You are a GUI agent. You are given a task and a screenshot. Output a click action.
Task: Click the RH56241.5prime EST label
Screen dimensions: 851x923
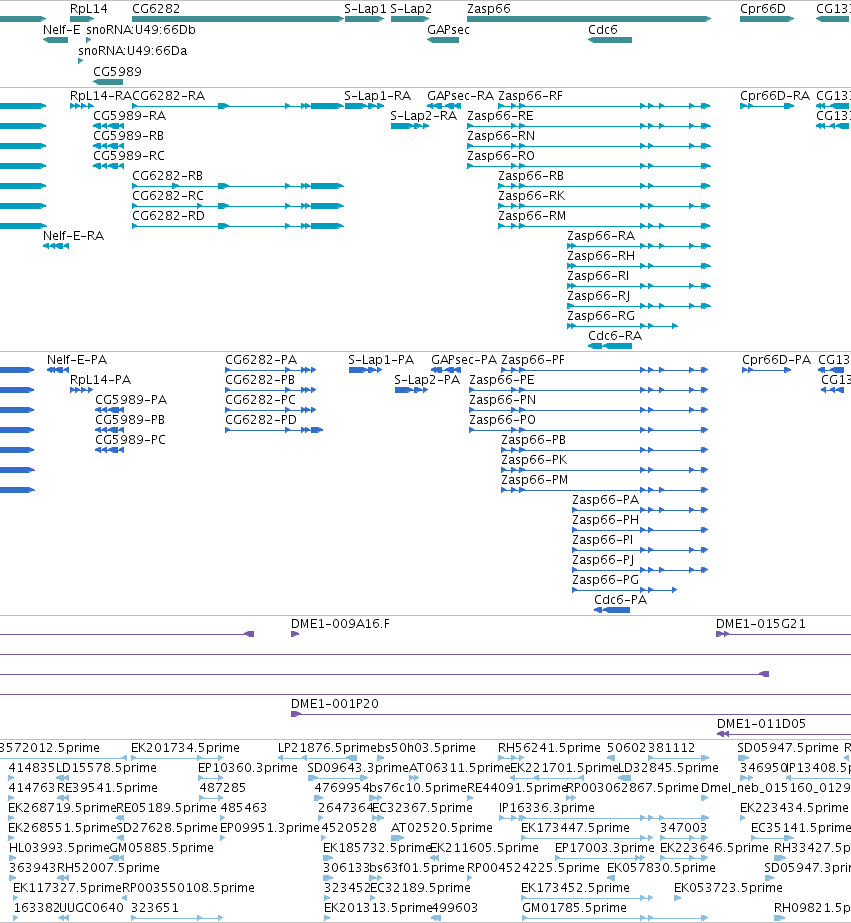coord(549,748)
